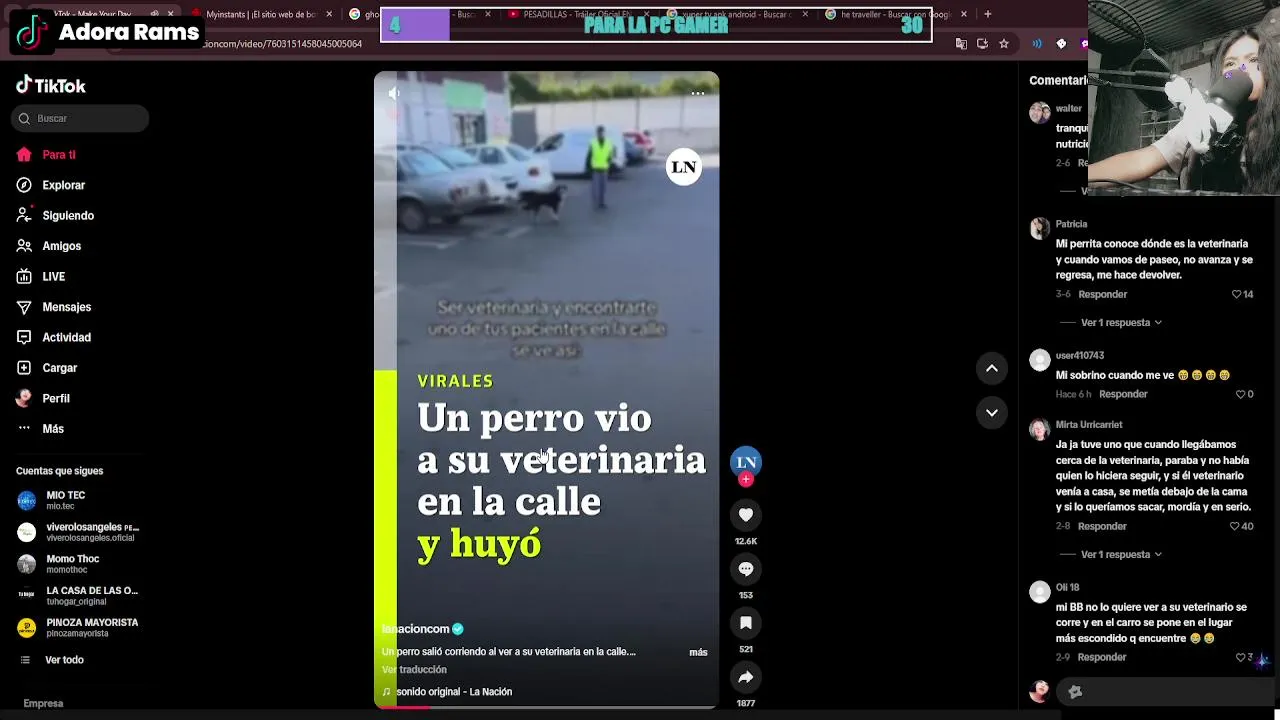Mute the video with the speaker icon
The height and width of the screenshot is (720, 1280).
[394, 93]
